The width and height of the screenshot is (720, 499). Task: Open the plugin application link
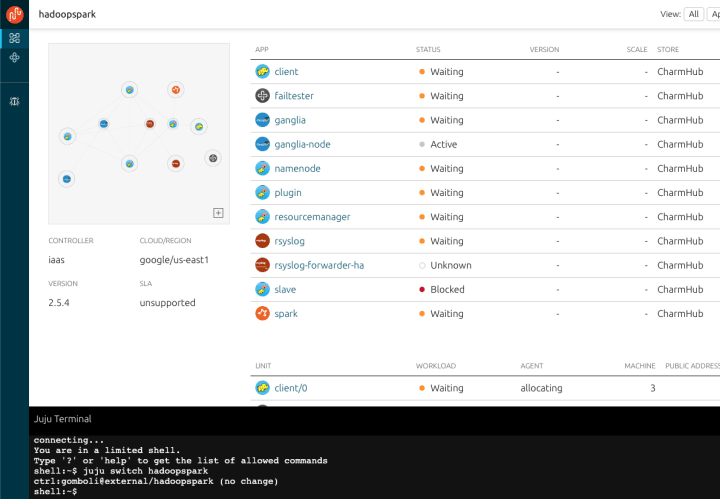click(x=288, y=193)
